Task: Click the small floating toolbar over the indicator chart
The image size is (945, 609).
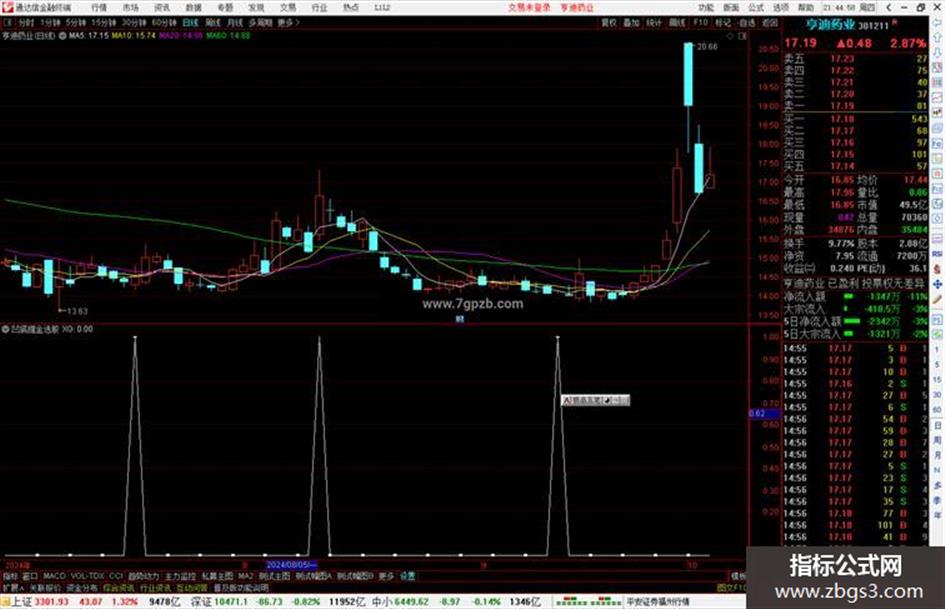Action: point(595,400)
